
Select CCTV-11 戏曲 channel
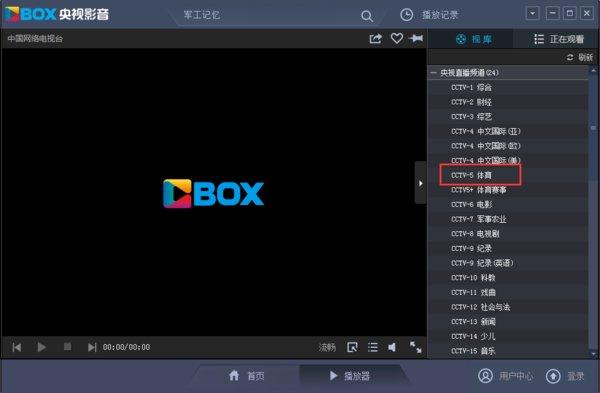coord(508,292)
